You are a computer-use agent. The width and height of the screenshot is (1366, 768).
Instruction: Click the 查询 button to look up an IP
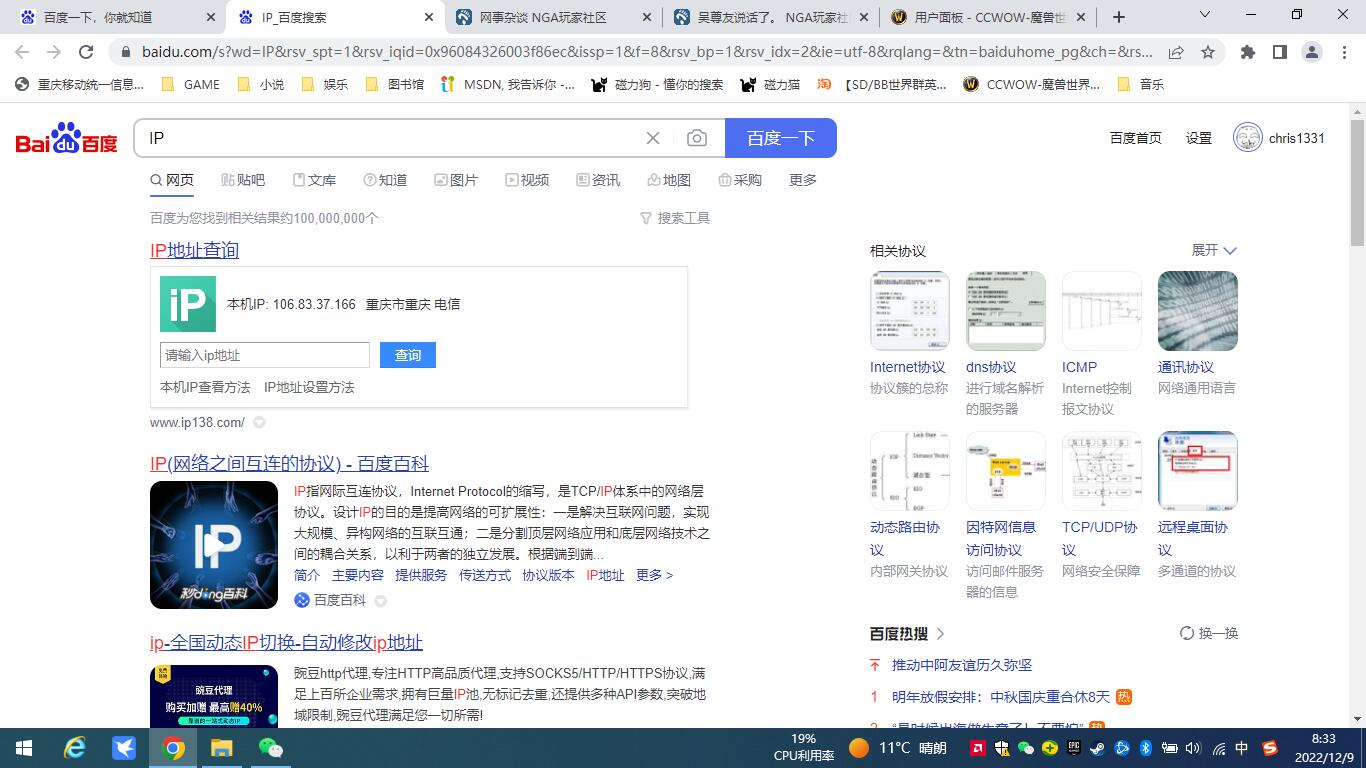click(x=407, y=355)
